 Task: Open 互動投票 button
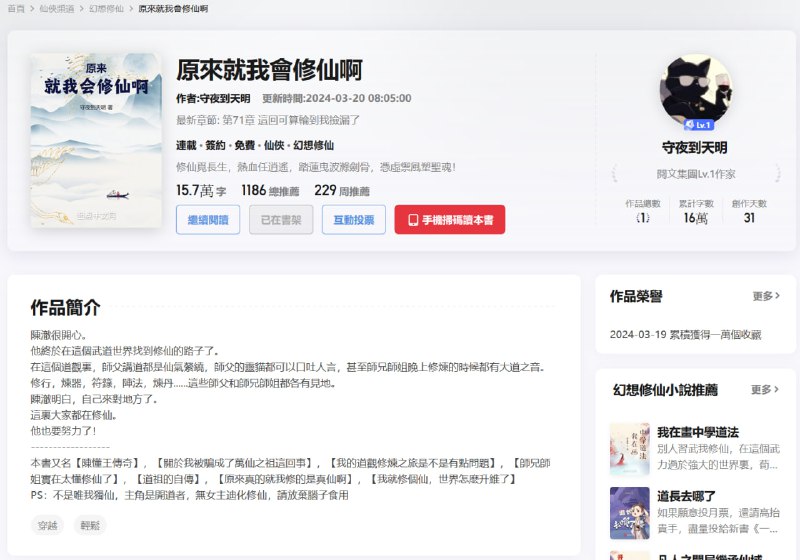354,220
